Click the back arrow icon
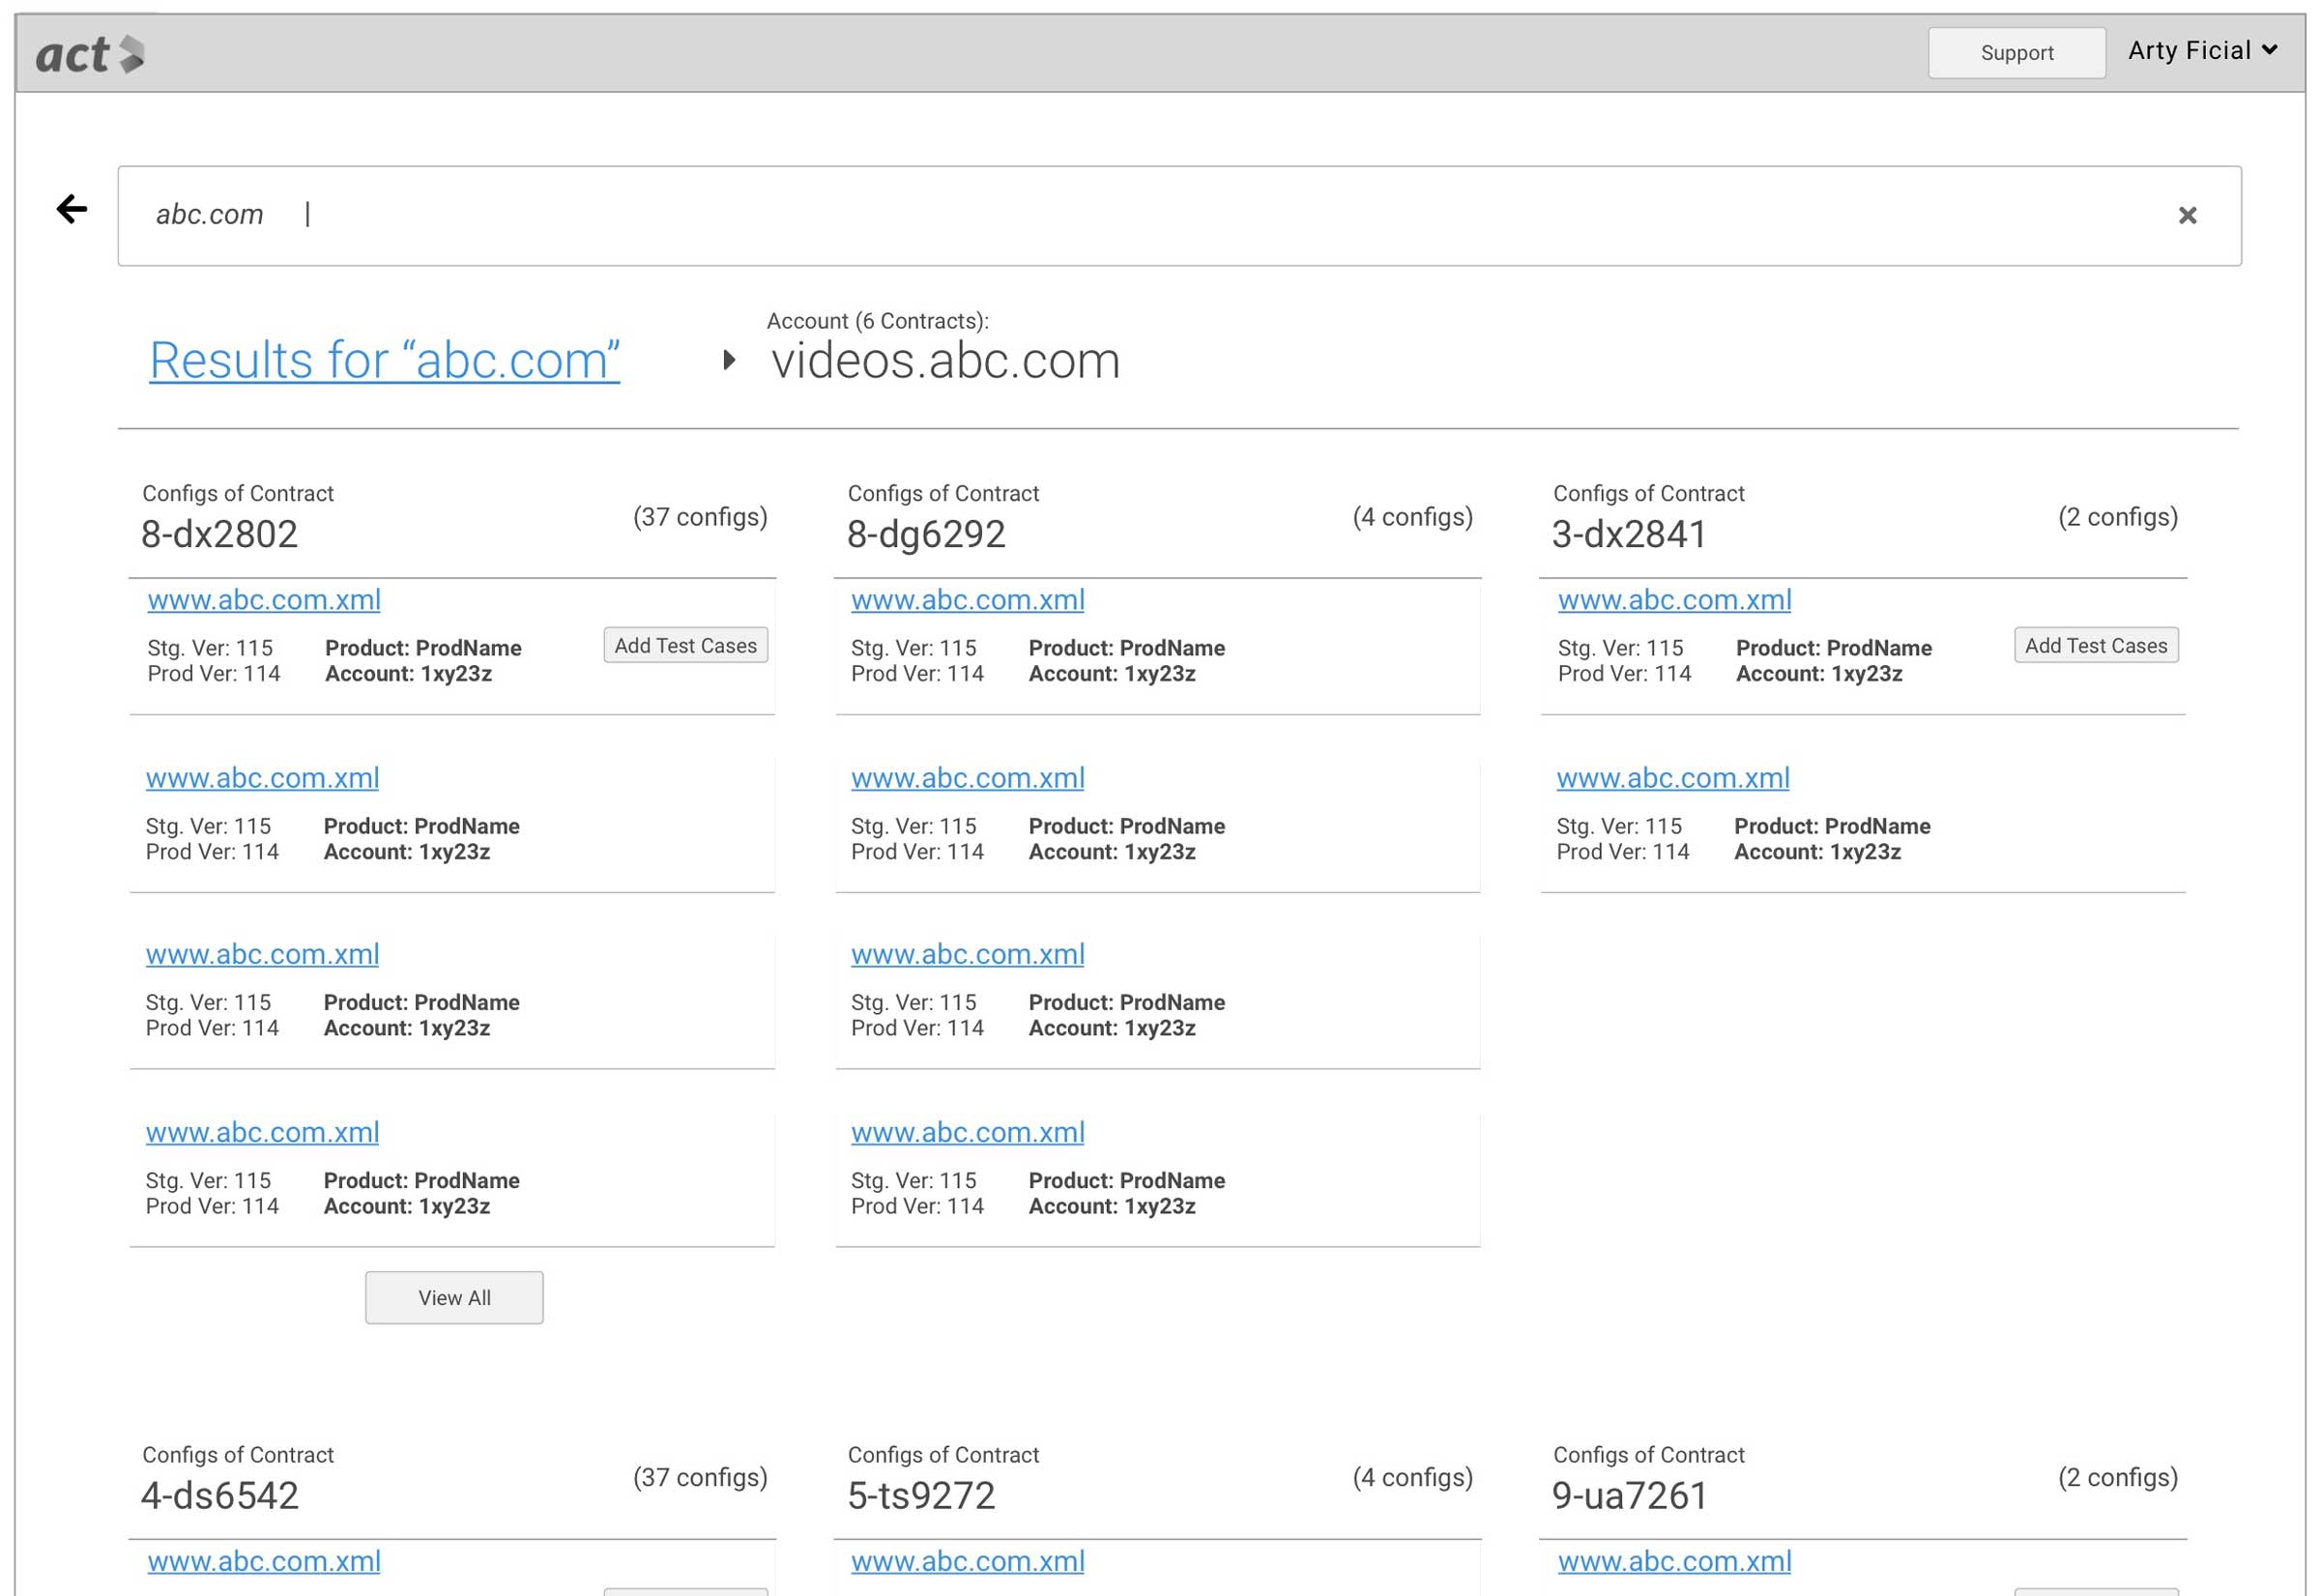 pos(72,209)
